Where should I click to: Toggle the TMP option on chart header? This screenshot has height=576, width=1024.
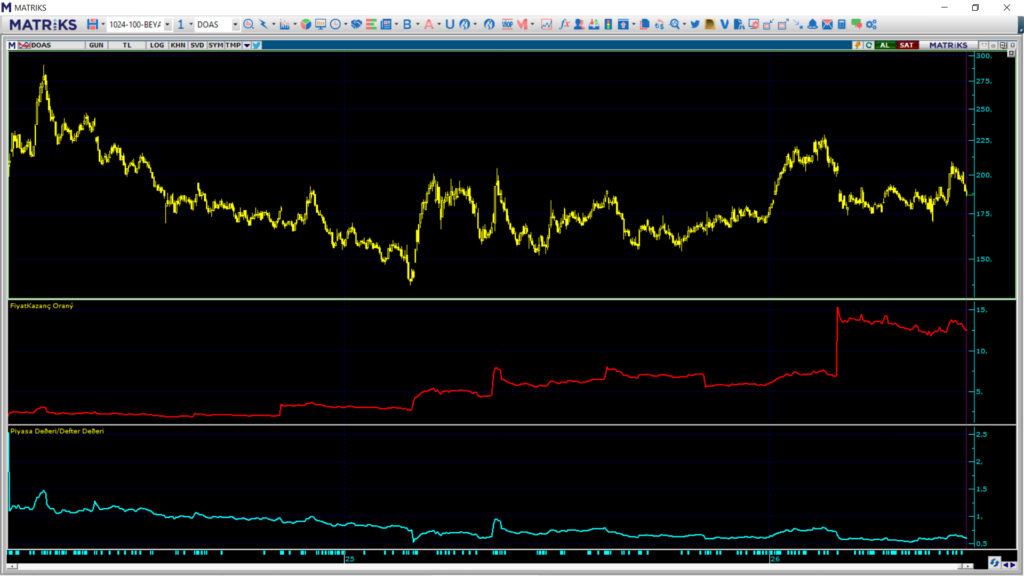[233, 45]
